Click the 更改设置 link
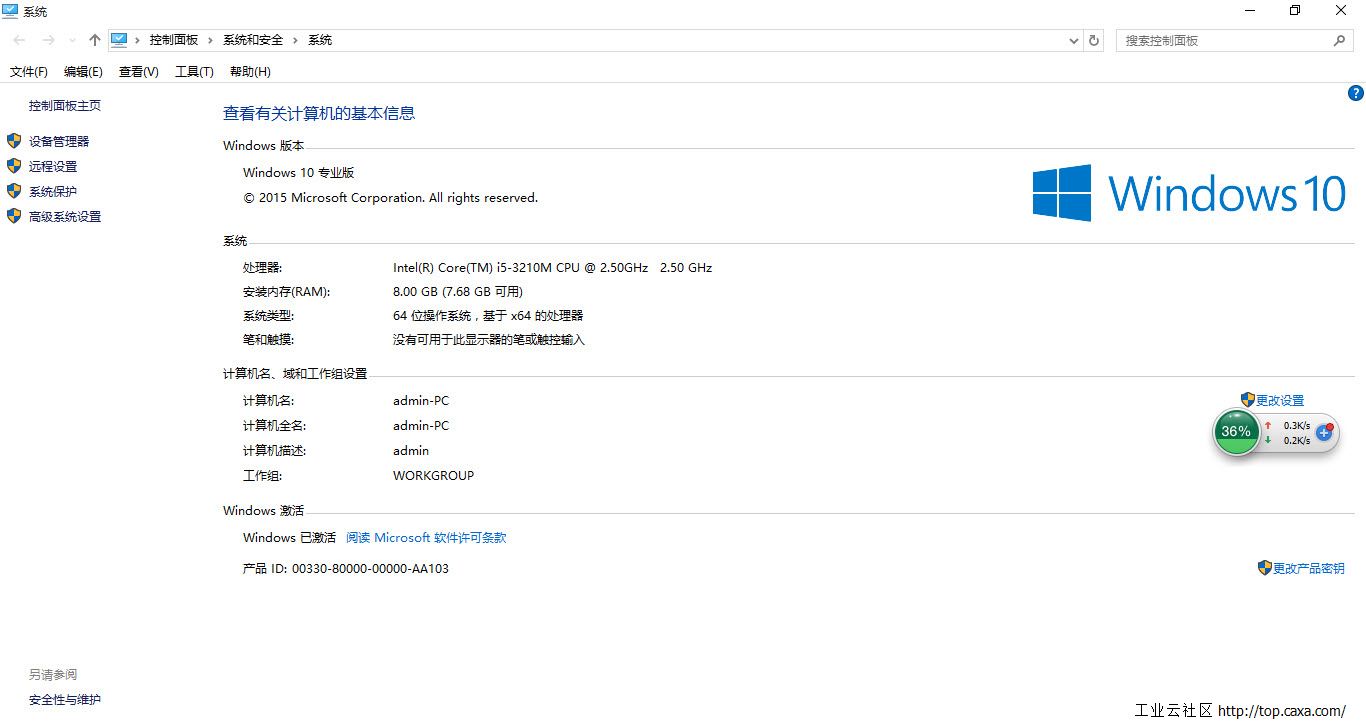This screenshot has width=1366, height=728. pyautogui.click(x=1280, y=400)
